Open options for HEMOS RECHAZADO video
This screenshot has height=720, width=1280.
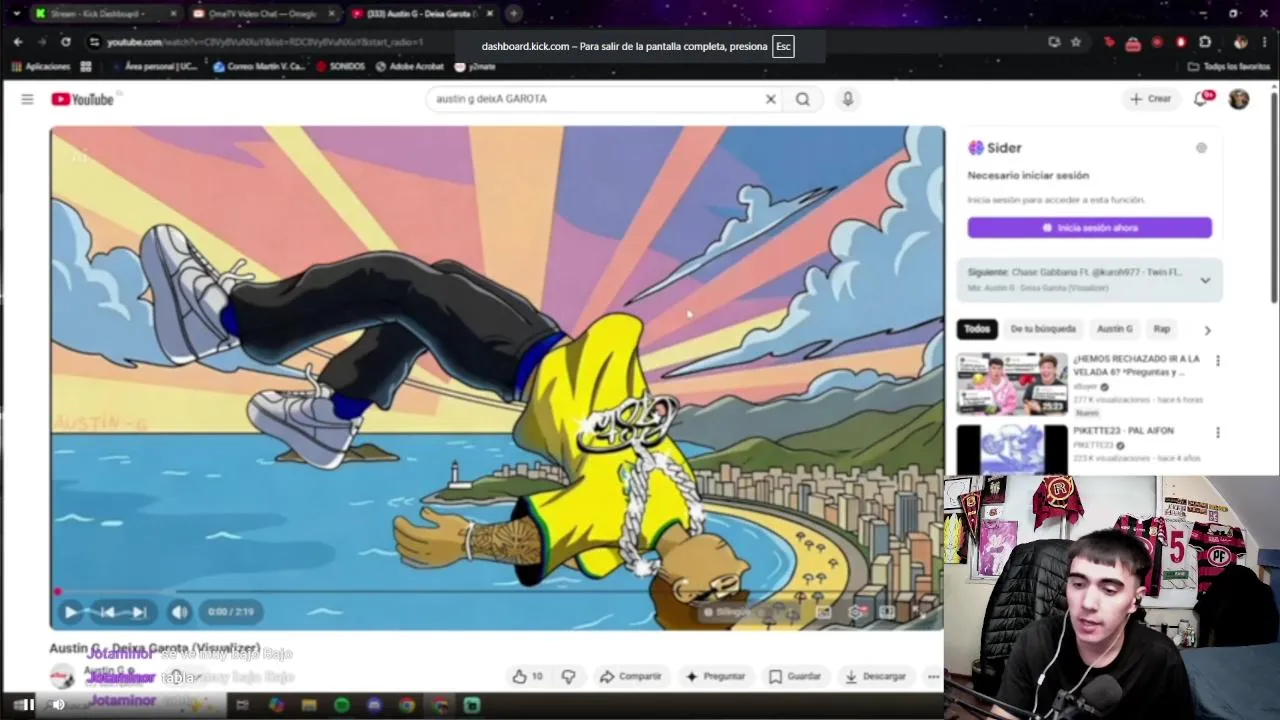1218,361
